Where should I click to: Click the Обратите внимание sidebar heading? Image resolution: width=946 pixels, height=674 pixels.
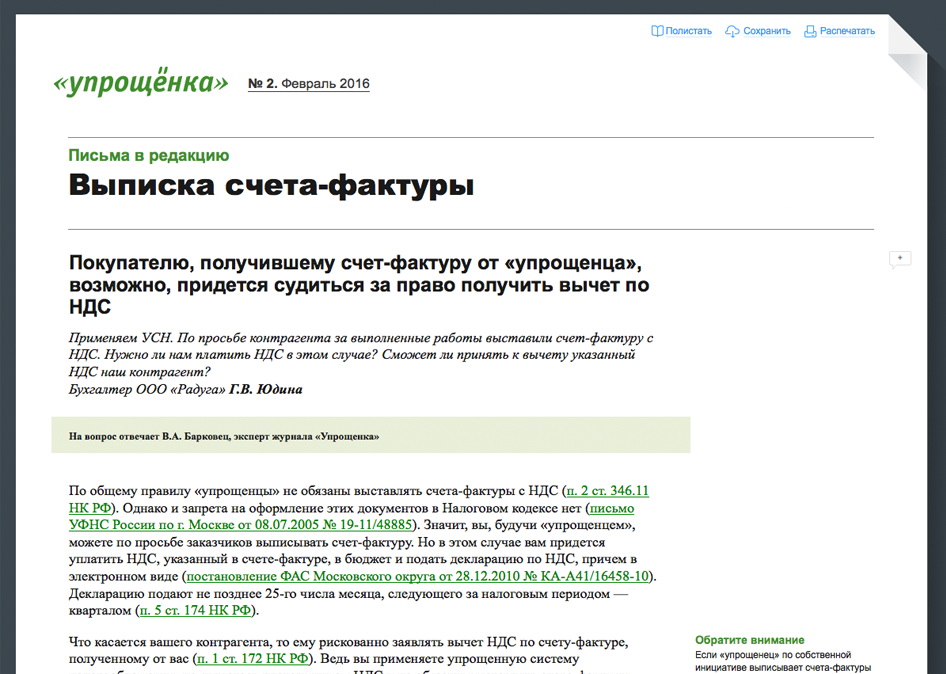[749, 640]
